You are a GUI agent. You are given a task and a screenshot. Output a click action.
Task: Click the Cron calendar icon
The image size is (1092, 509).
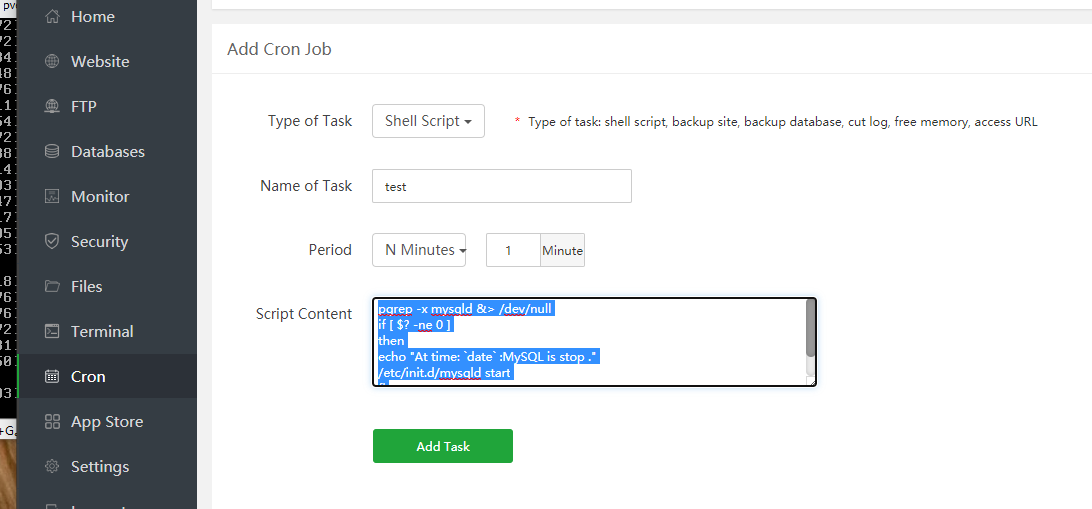coord(52,377)
